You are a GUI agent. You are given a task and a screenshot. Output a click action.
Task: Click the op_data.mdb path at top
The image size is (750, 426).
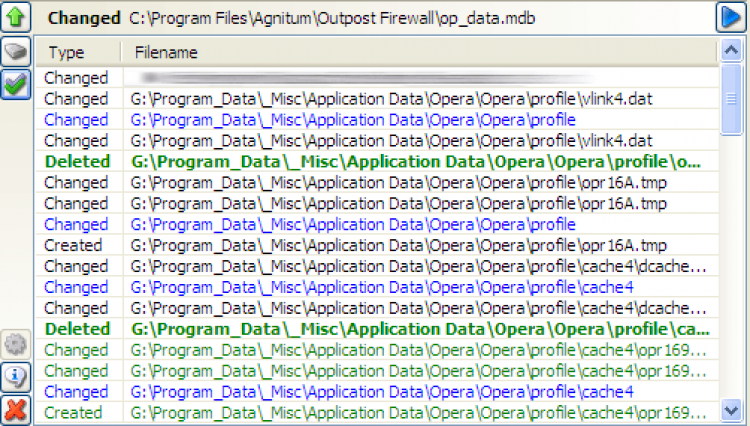click(x=332, y=18)
